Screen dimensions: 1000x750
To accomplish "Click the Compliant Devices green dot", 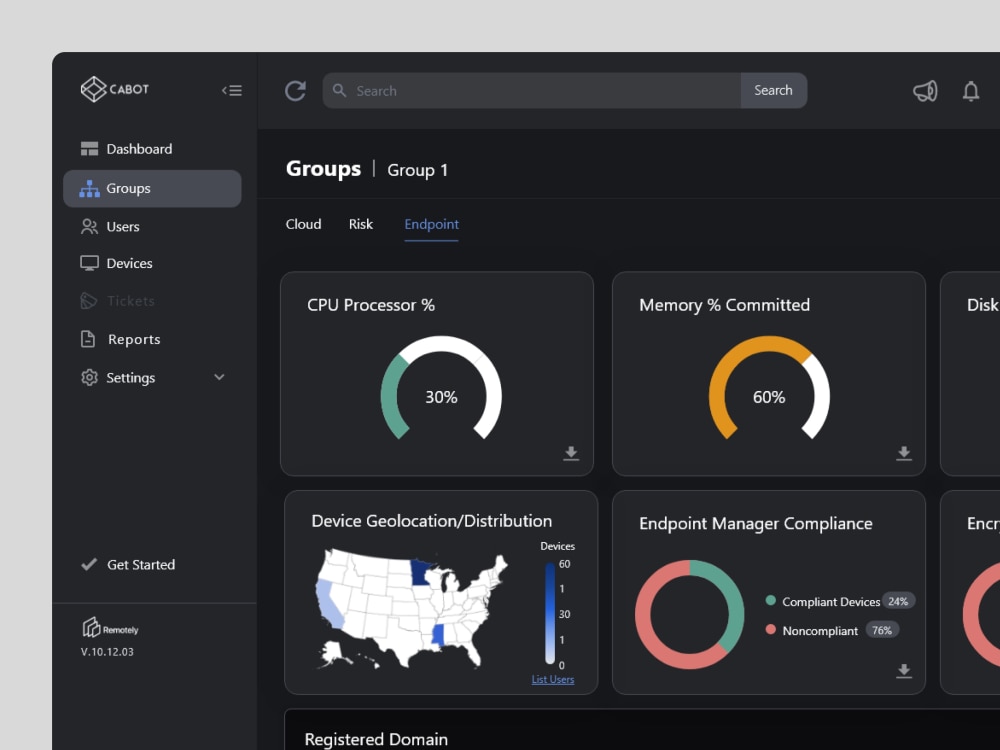I will click(770, 600).
